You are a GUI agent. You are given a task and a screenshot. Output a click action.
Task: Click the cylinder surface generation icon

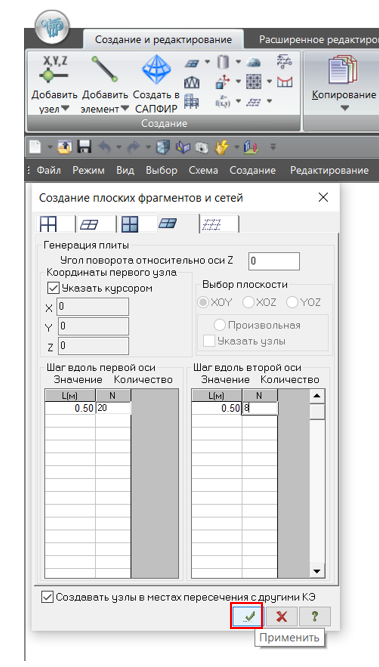click(223, 63)
